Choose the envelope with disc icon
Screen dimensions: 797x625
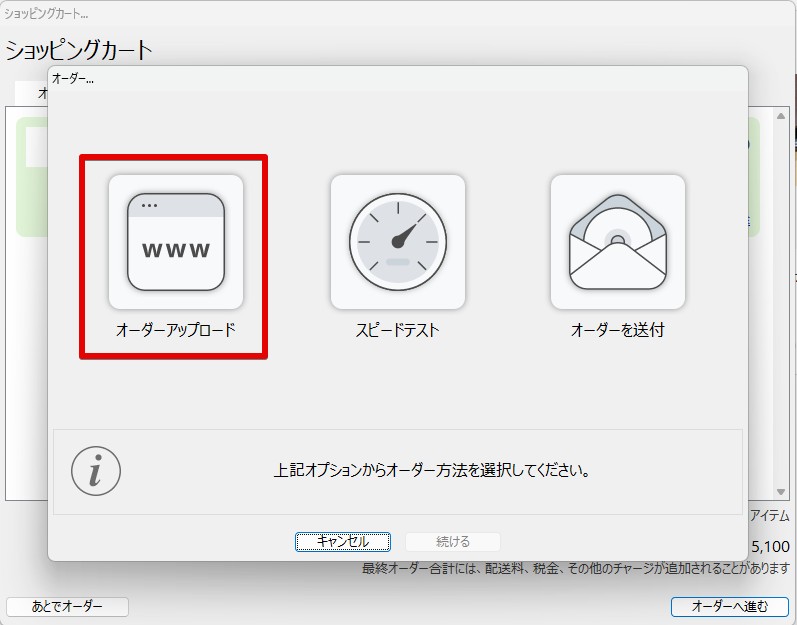(x=617, y=241)
